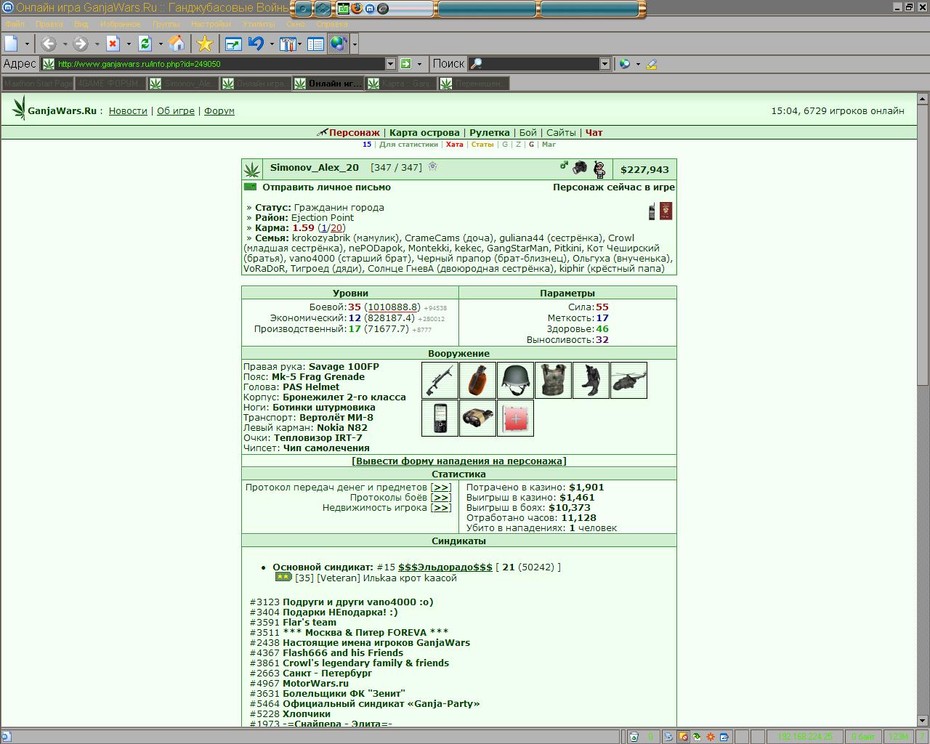Switch to the GAME ФОРУМ tab

click(110, 84)
